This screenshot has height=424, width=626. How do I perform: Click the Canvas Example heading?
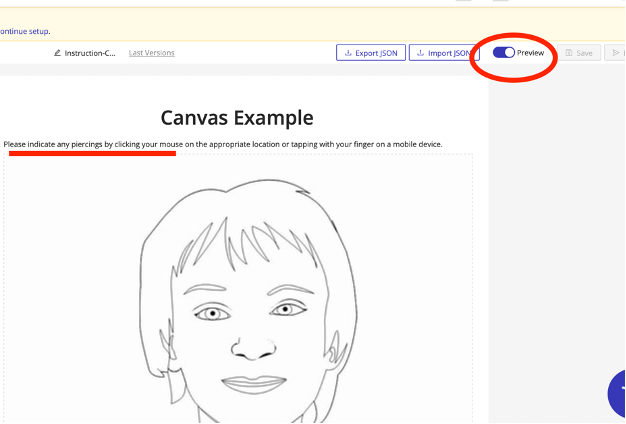point(237,118)
